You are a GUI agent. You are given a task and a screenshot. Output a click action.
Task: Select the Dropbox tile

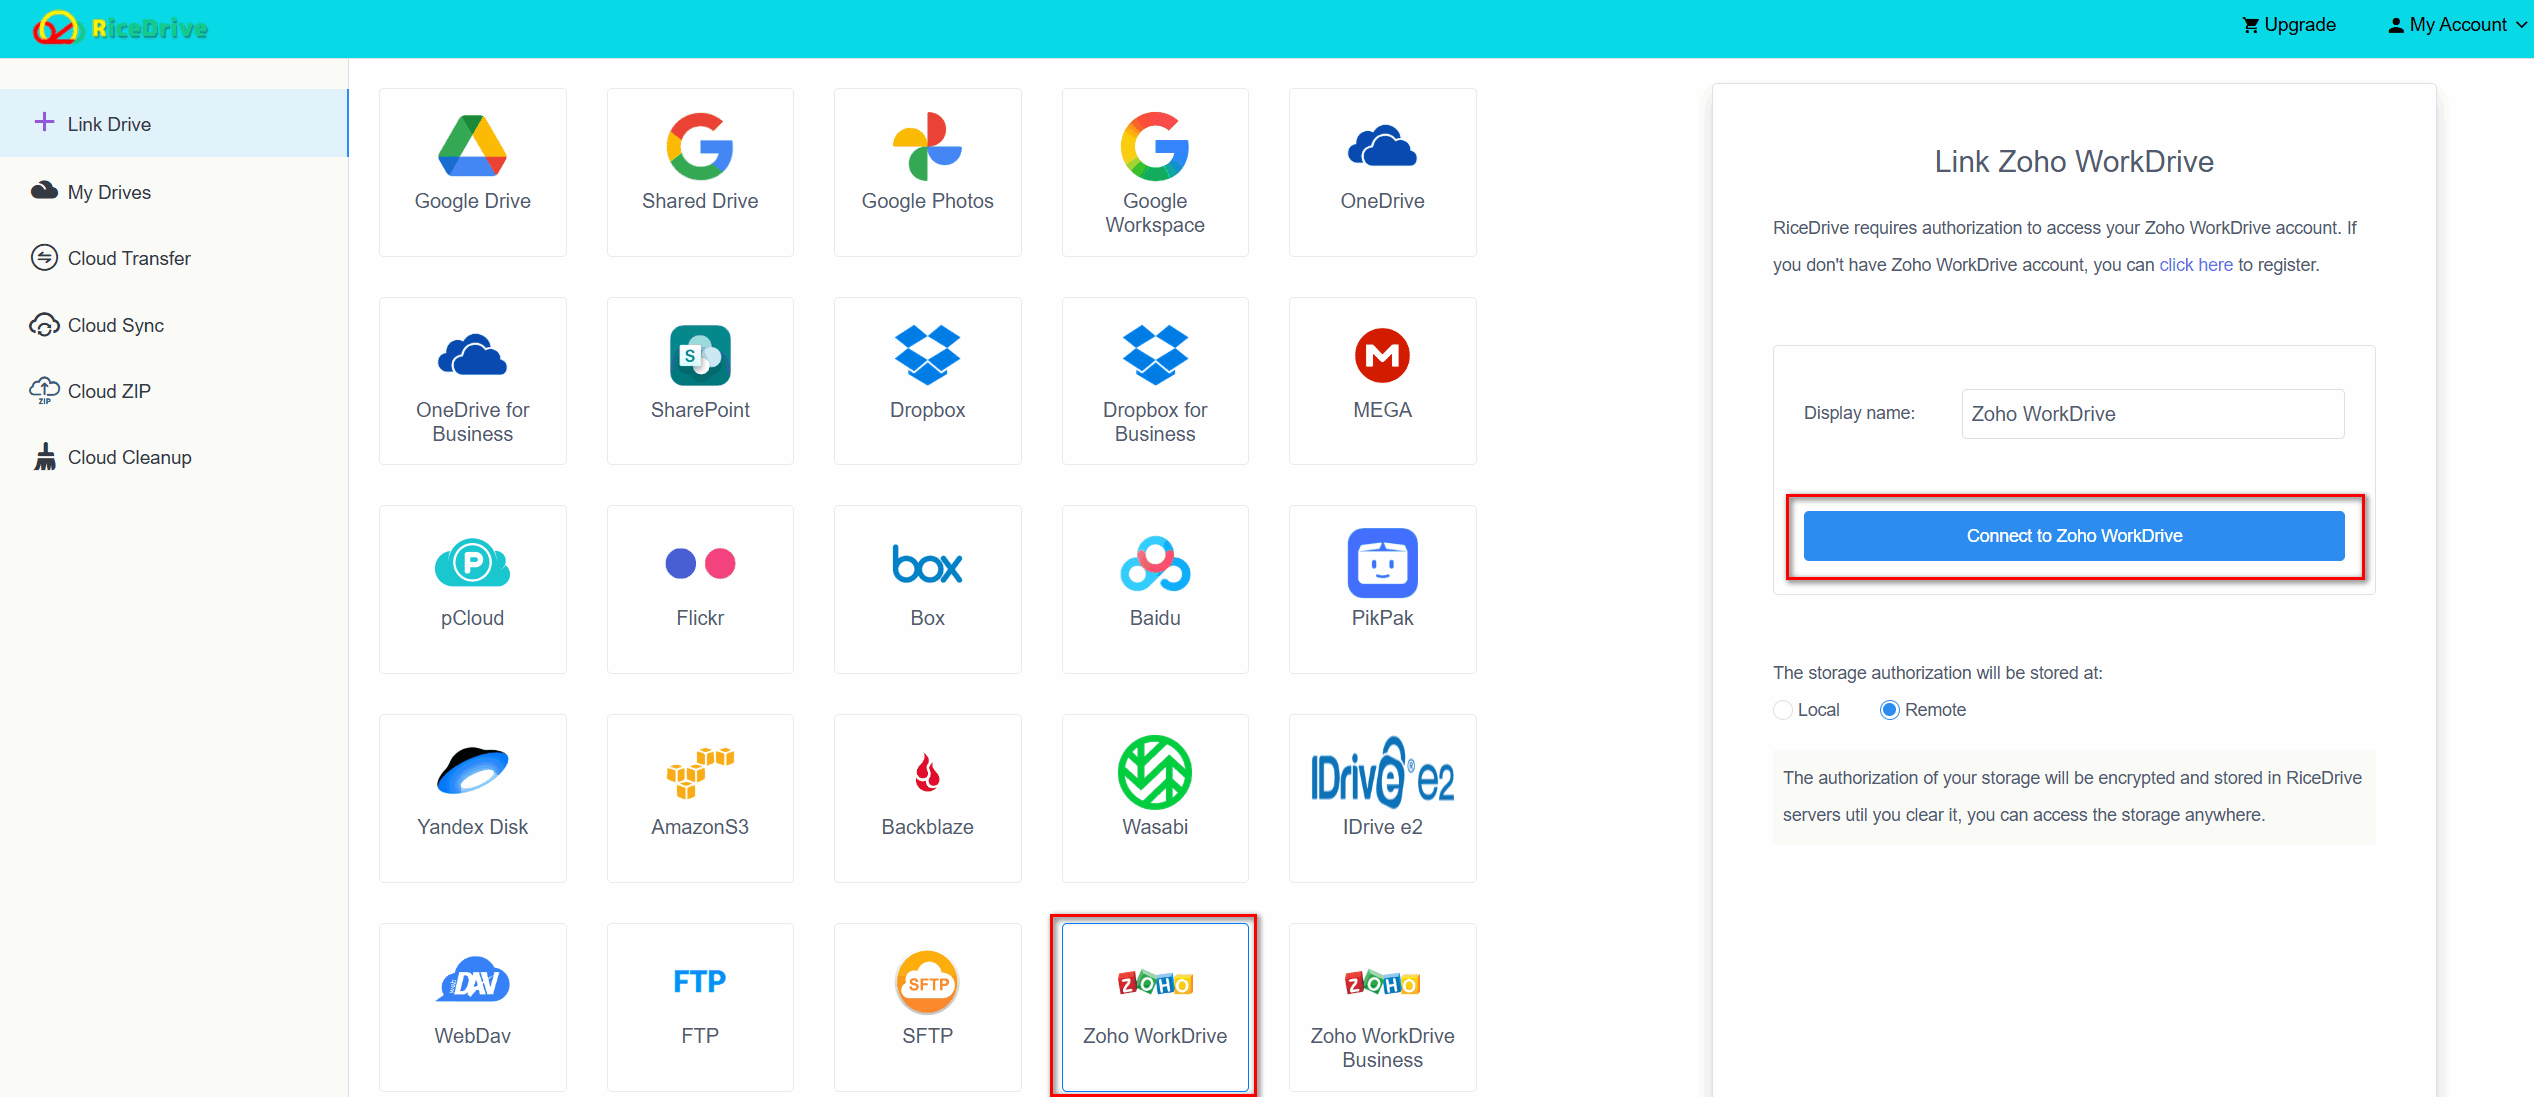927,381
